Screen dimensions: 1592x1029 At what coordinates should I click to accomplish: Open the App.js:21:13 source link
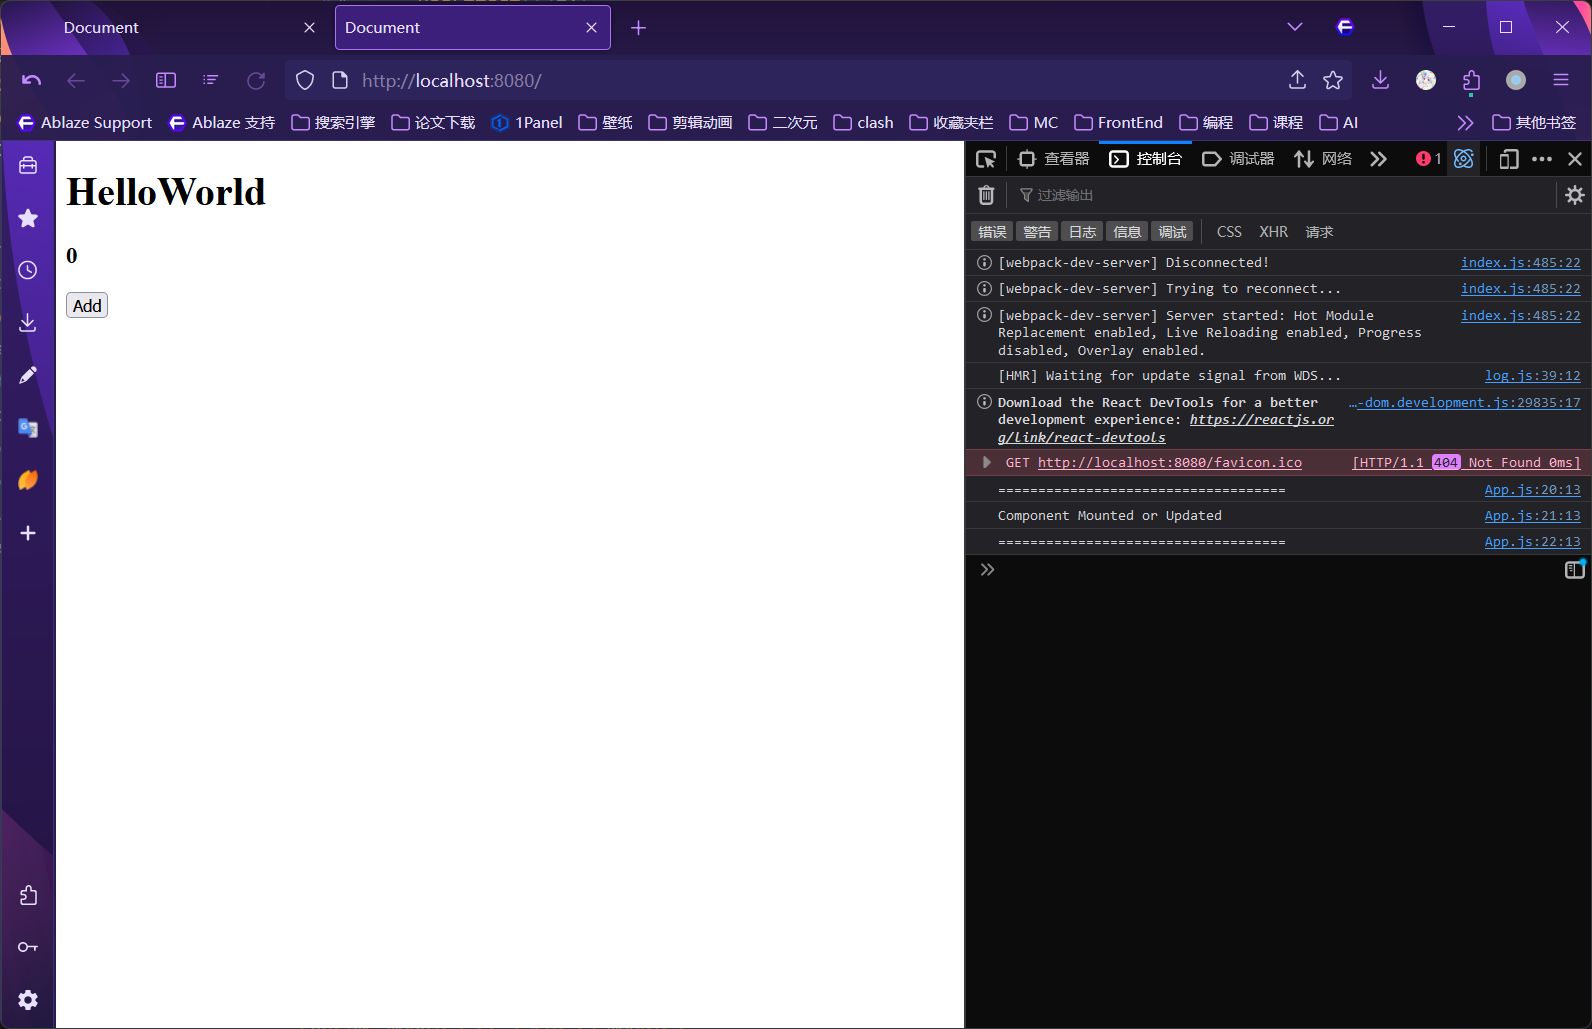click(x=1532, y=516)
